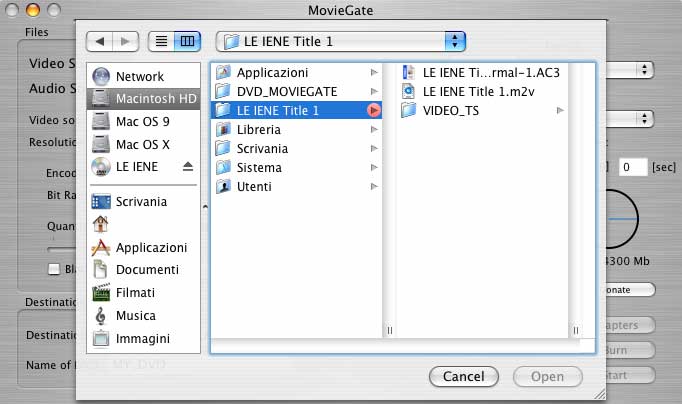The image size is (682, 404).
Task: Switch to list view mode
Action: (x=160, y=42)
